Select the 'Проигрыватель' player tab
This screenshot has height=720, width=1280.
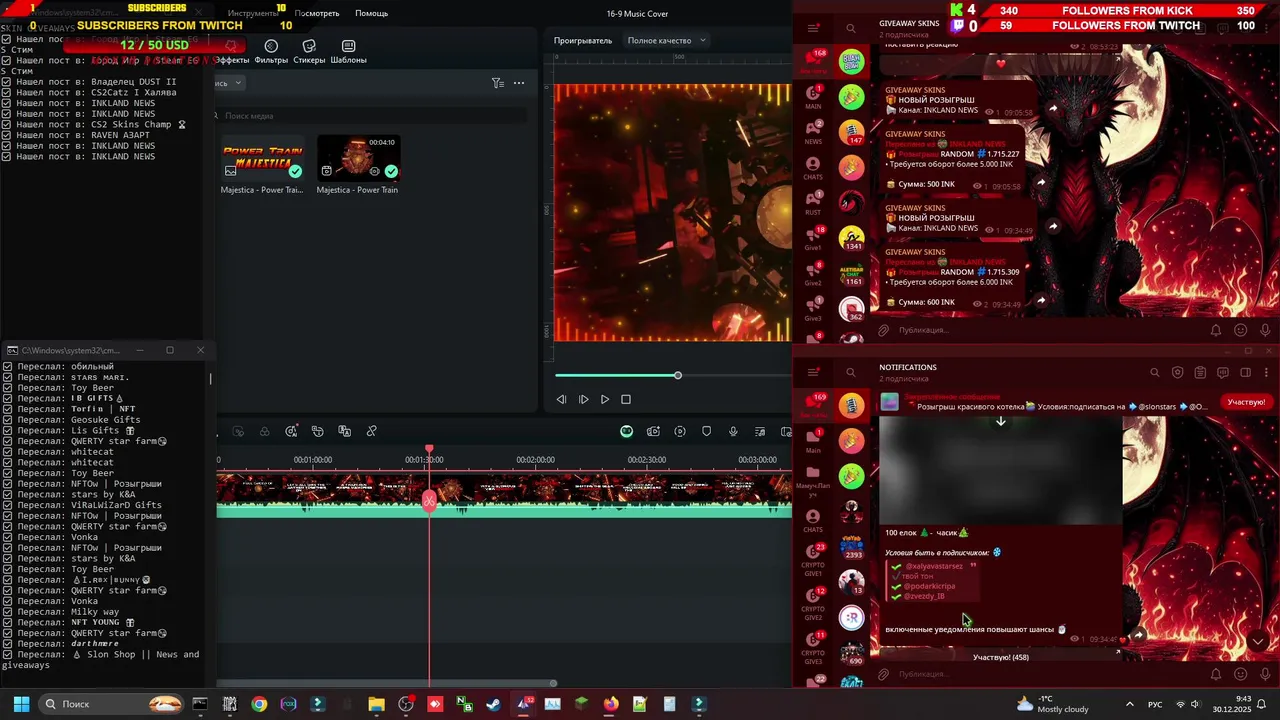(x=583, y=41)
